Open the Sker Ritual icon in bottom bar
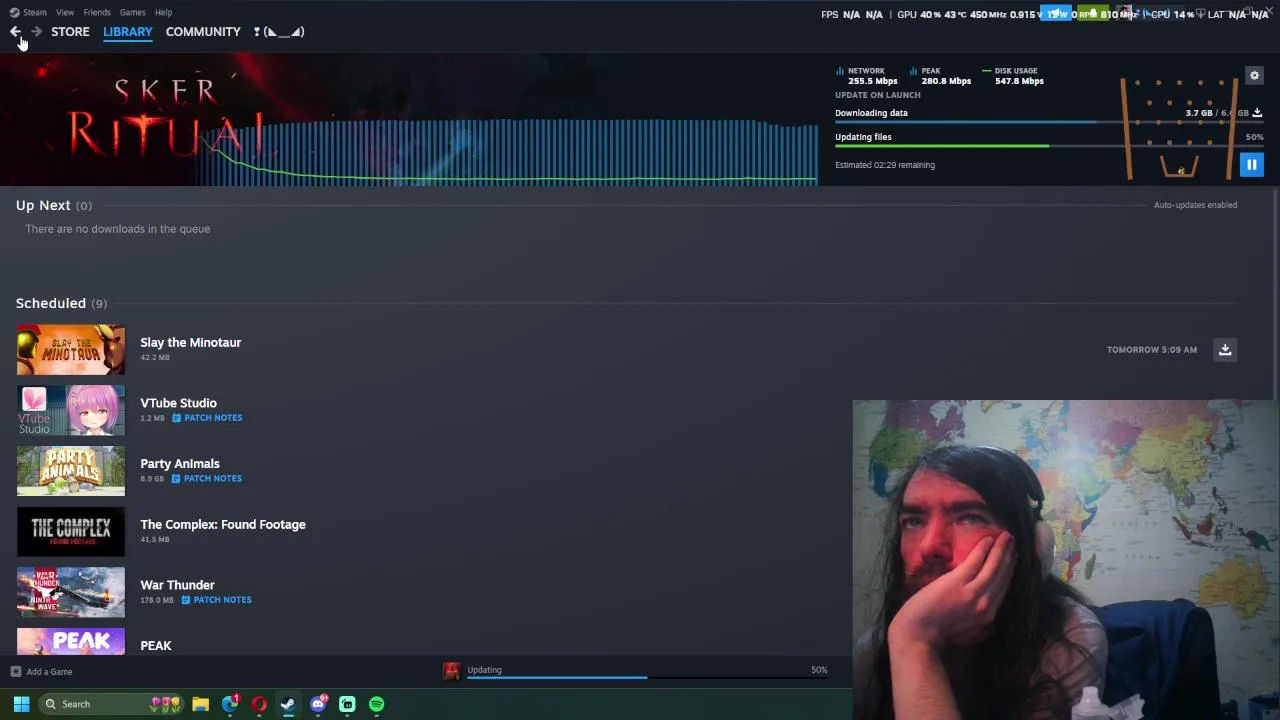1280x720 pixels. click(452, 672)
